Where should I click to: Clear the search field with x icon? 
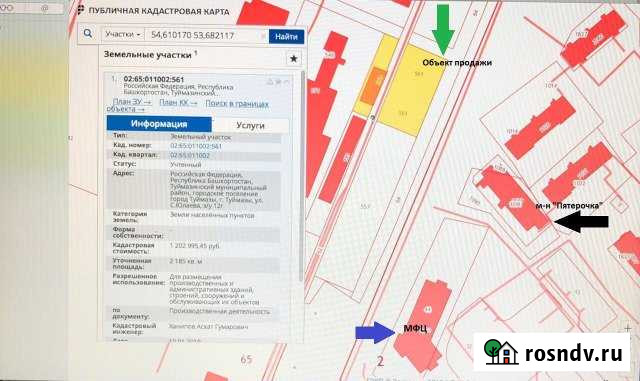click(263, 36)
